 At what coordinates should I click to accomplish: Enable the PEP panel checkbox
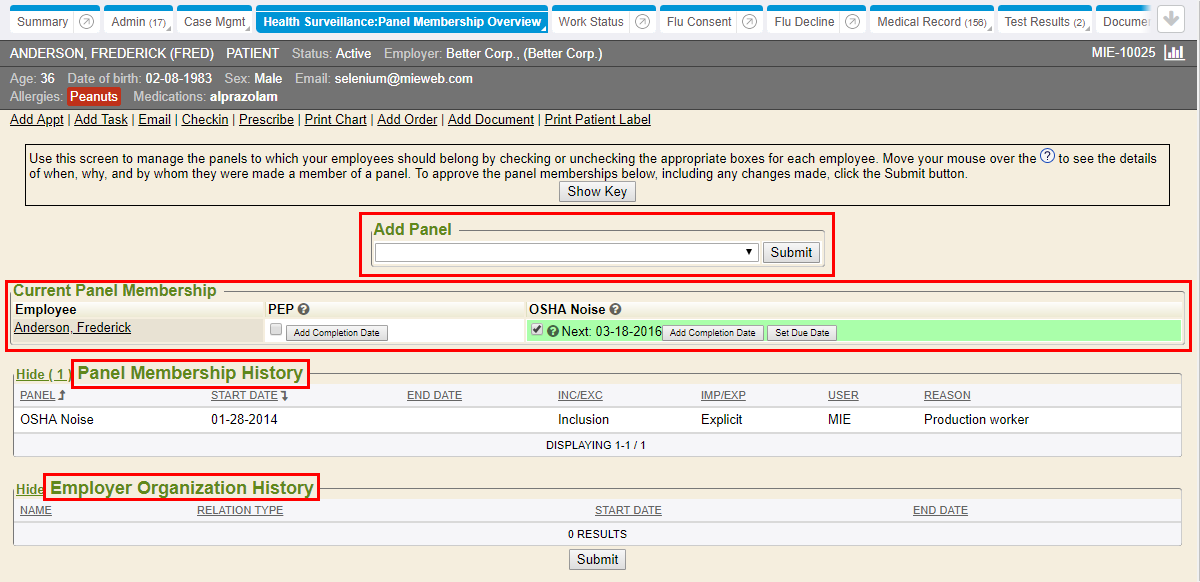coord(276,330)
